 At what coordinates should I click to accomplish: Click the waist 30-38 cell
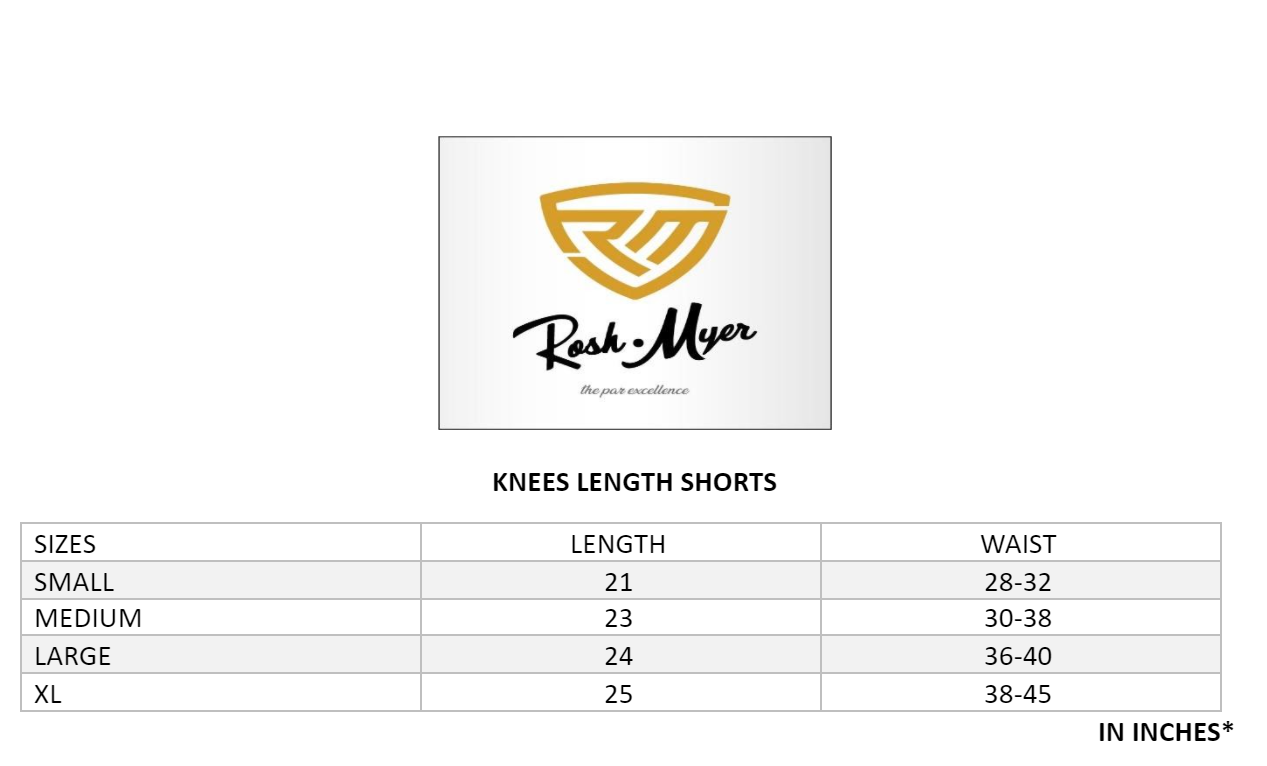1020,618
